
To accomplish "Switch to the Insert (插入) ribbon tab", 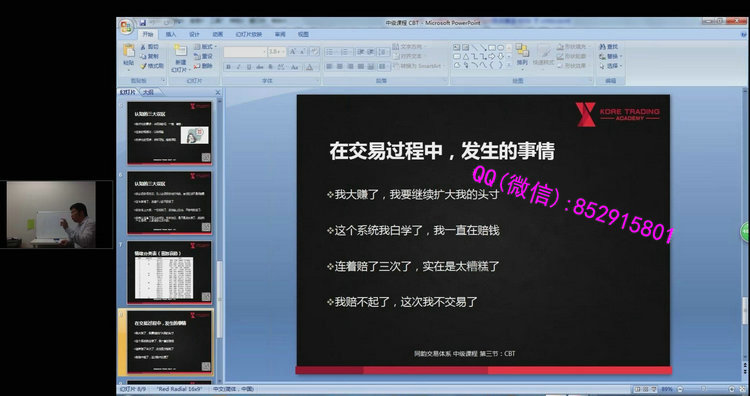I will [x=171, y=34].
